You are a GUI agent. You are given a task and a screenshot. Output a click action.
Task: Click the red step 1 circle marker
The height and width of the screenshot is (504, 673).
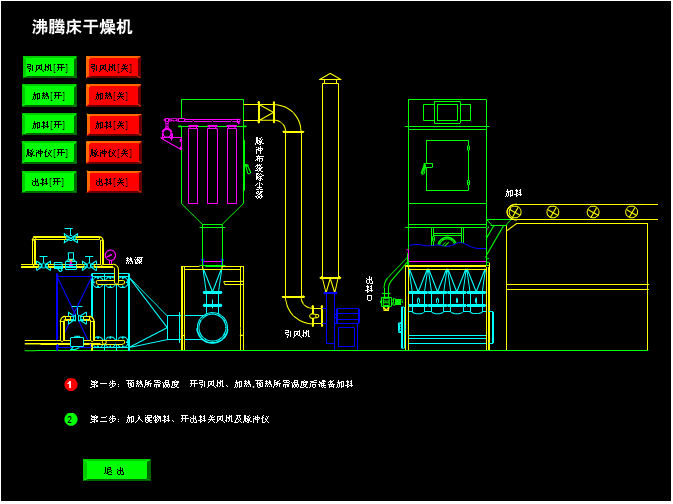(71, 384)
